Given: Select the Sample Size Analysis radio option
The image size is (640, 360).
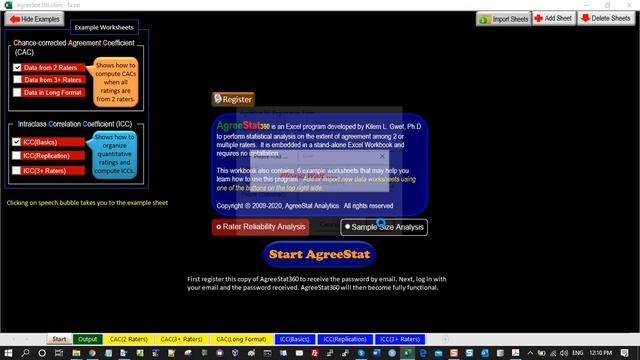Looking at the screenshot, I should coord(384,227).
